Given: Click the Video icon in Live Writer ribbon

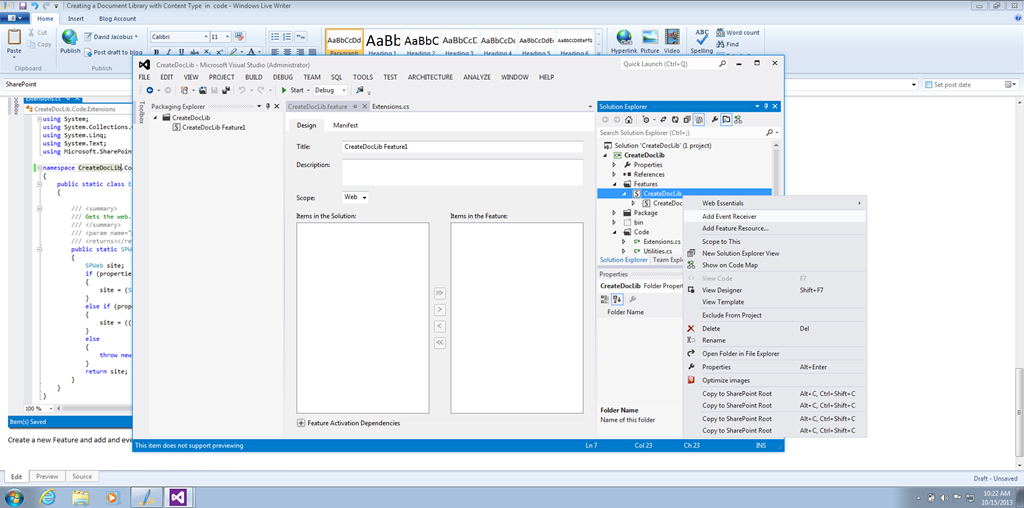Looking at the screenshot, I should click(672, 37).
